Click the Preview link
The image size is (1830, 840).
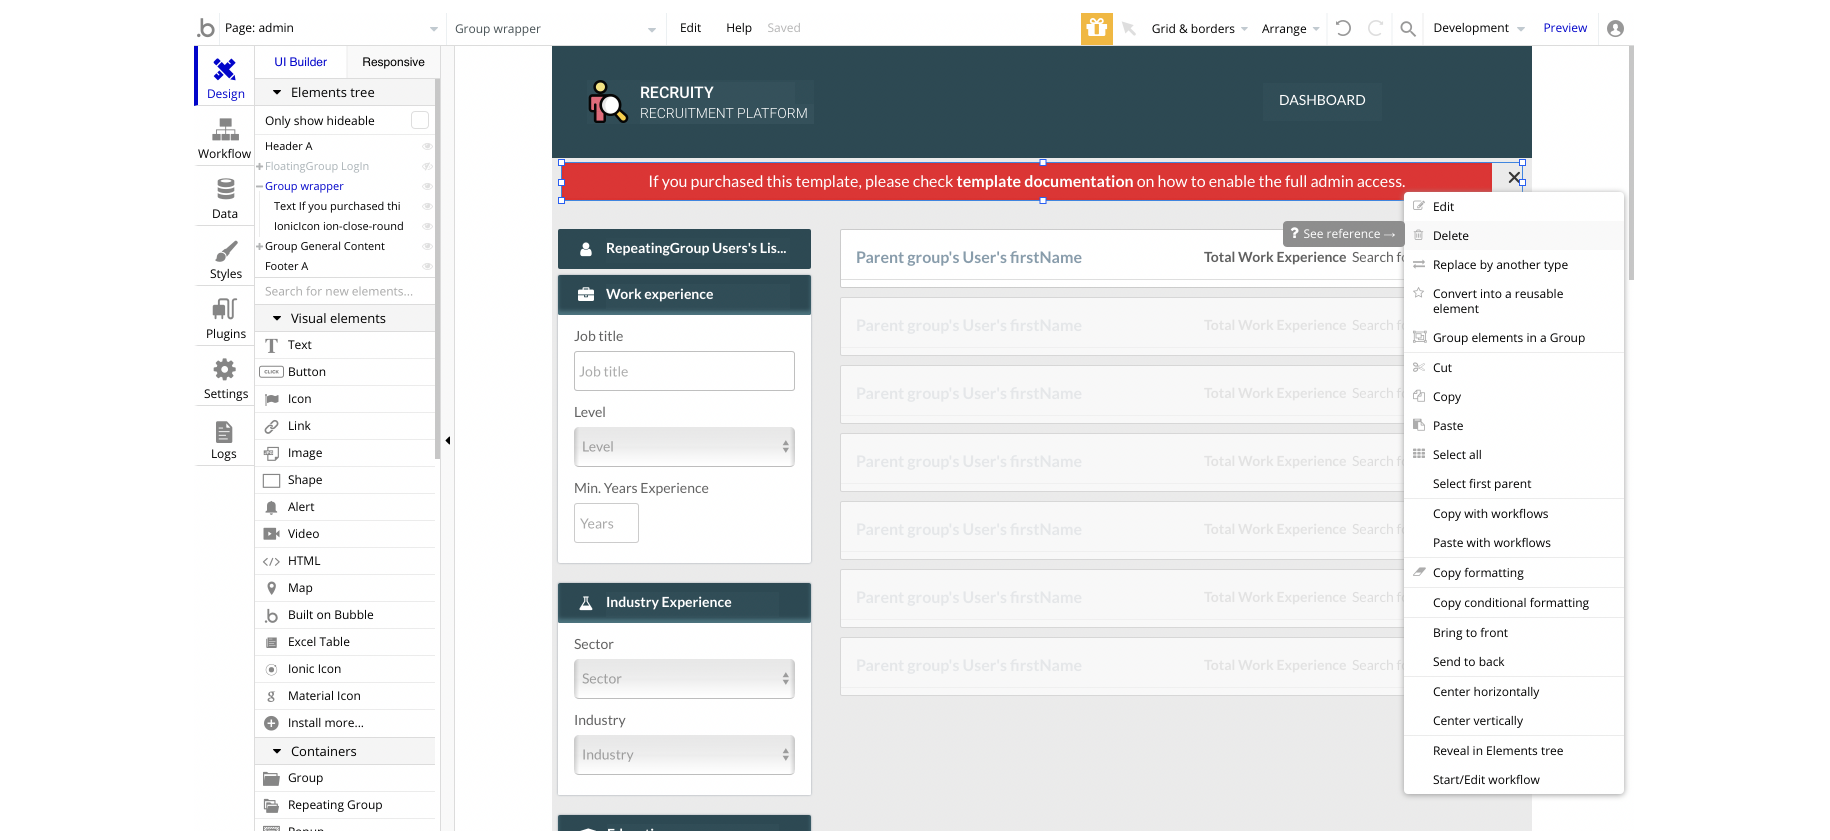click(1565, 28)
